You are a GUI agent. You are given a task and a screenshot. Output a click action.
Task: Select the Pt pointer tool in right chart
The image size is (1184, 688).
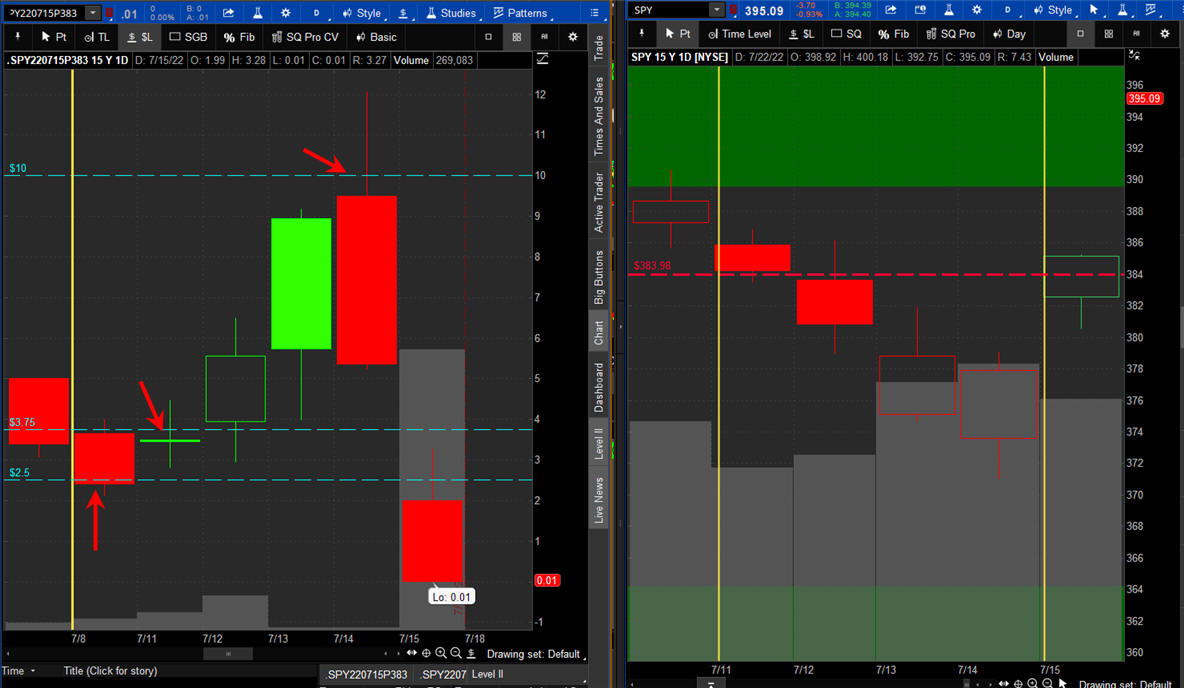coord(677,33)
